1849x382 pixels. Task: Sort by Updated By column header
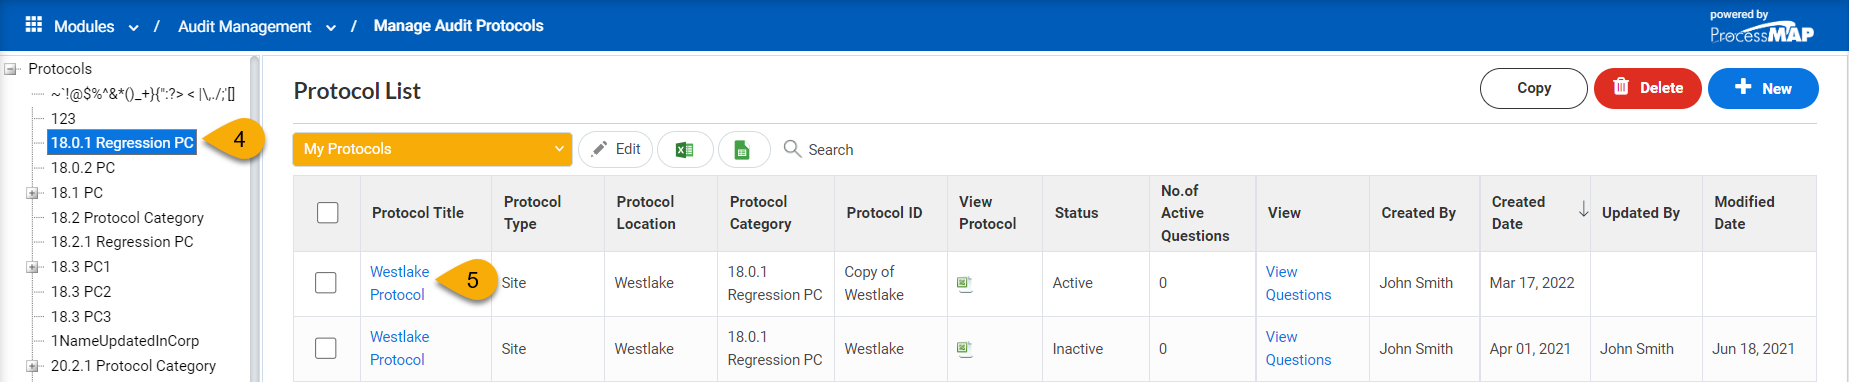click(1640, 213)
